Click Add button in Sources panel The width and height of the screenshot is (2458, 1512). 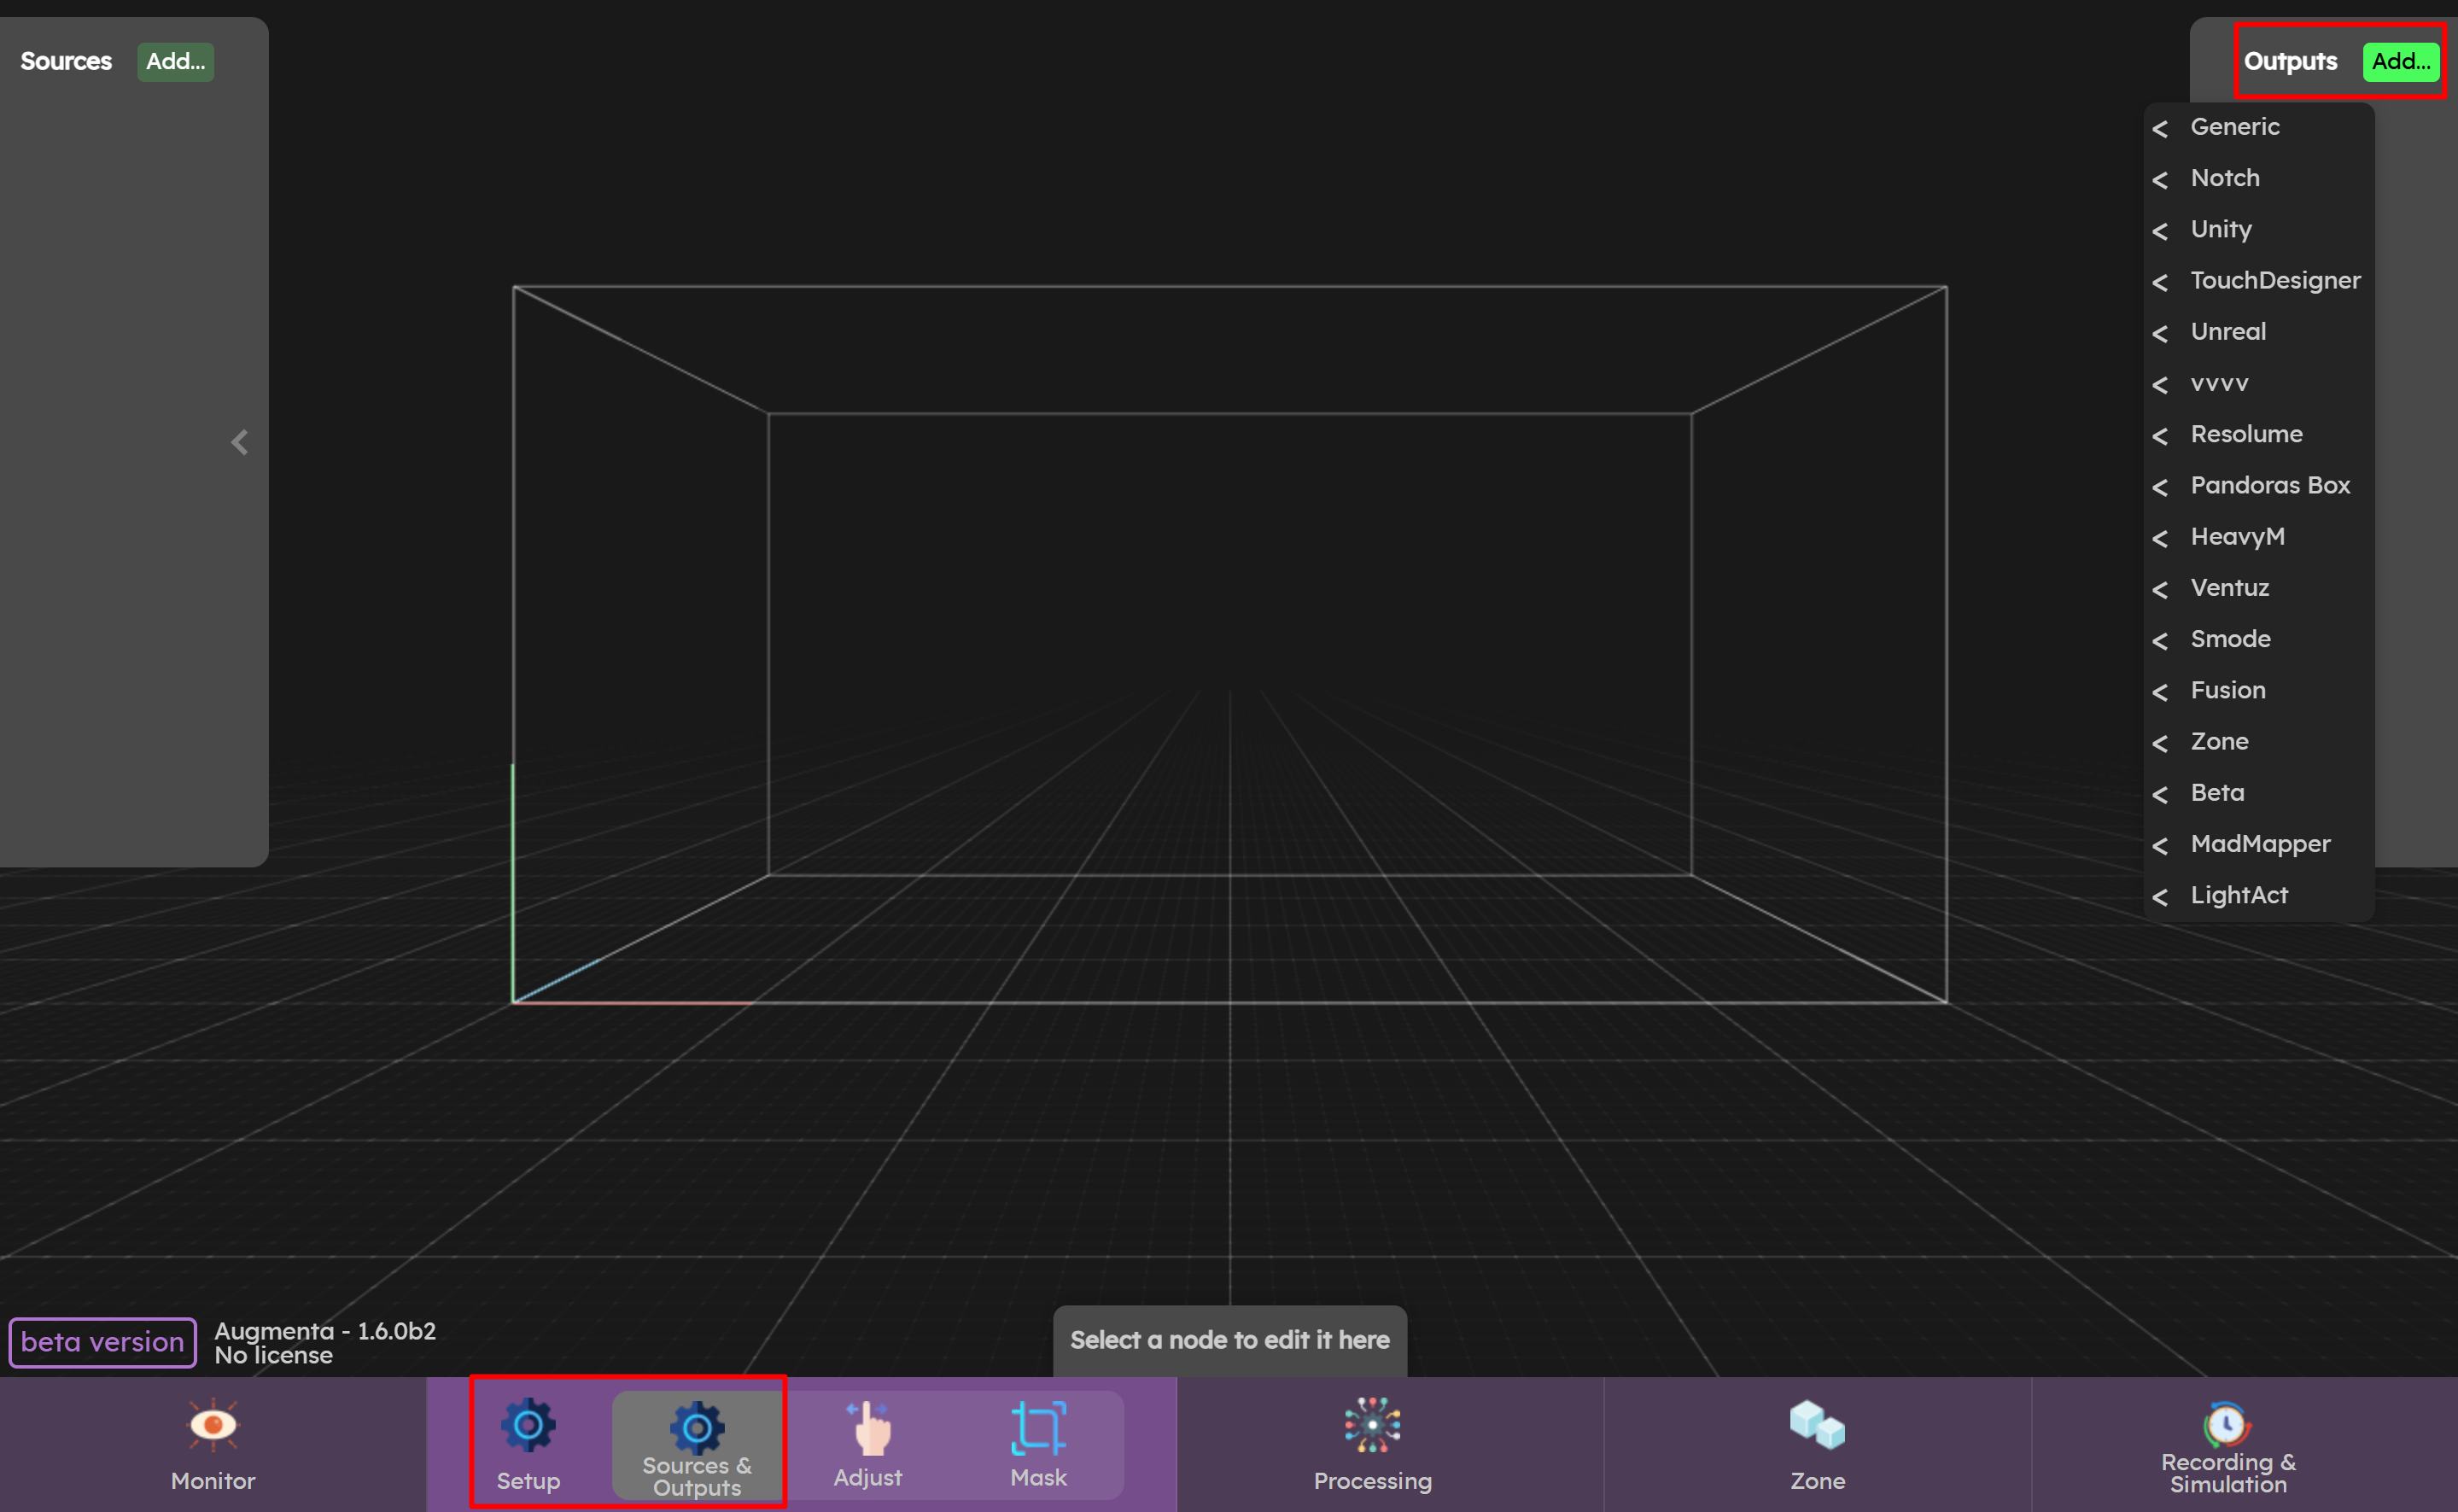click(175, 62)
